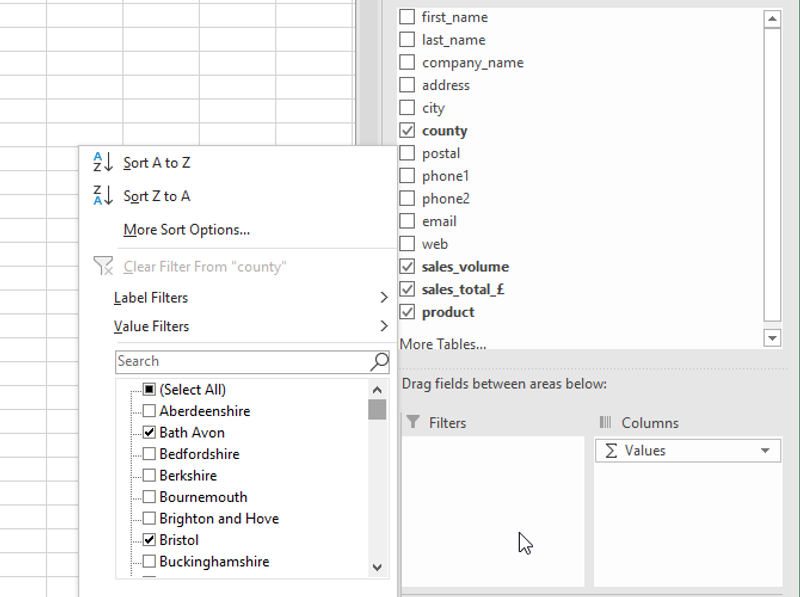This screenshot has height=597, width=800.
Task: Click the Sort Z to A icon
Action: point(103,196)
